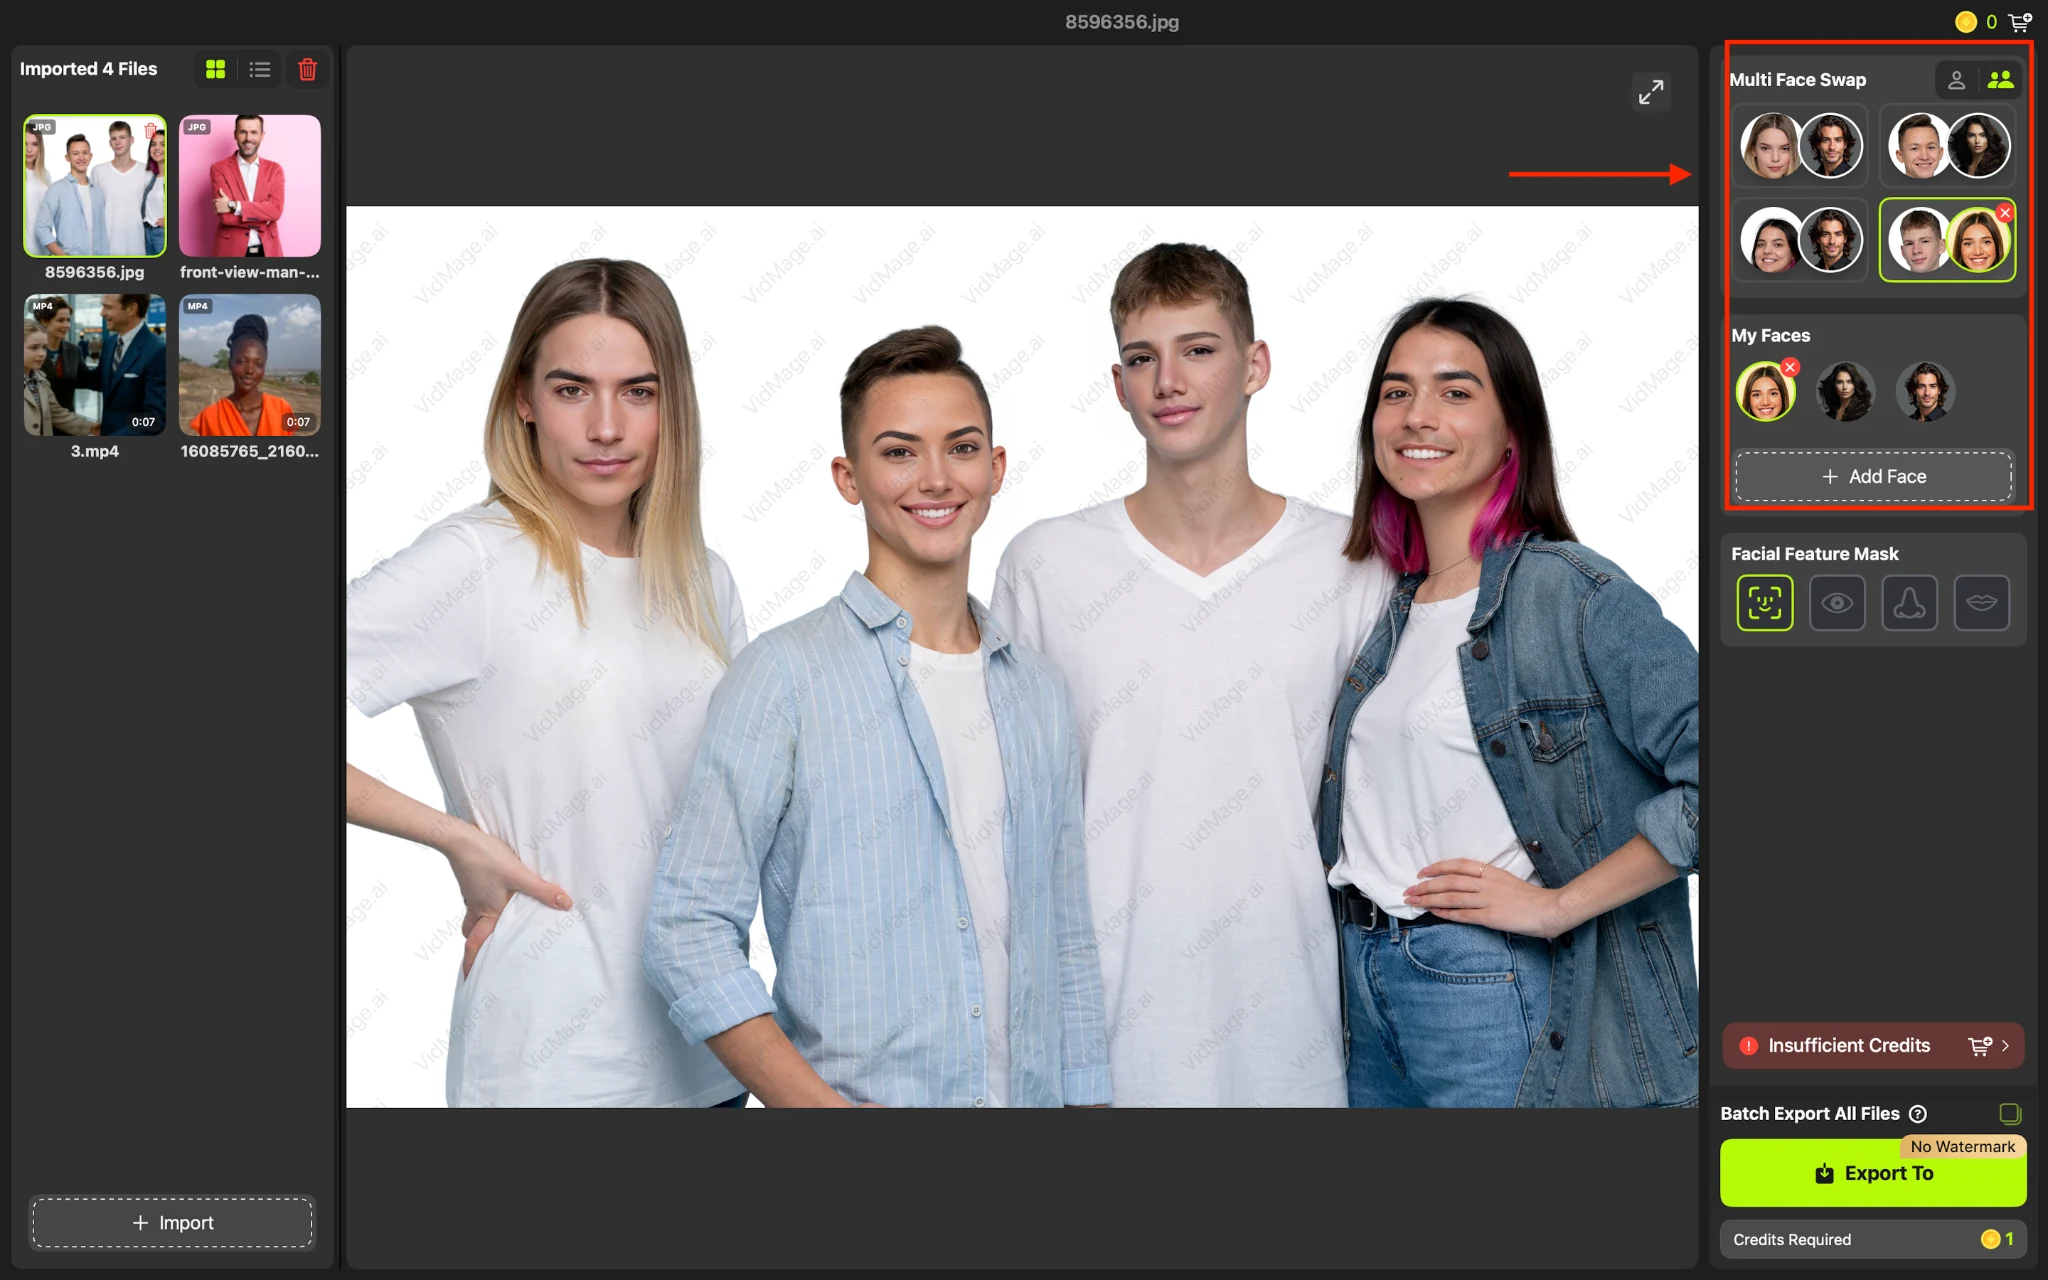2048x1280 pixels.
Task: Select the dark-haired woman in My Faces
Action: point(1845,392)
